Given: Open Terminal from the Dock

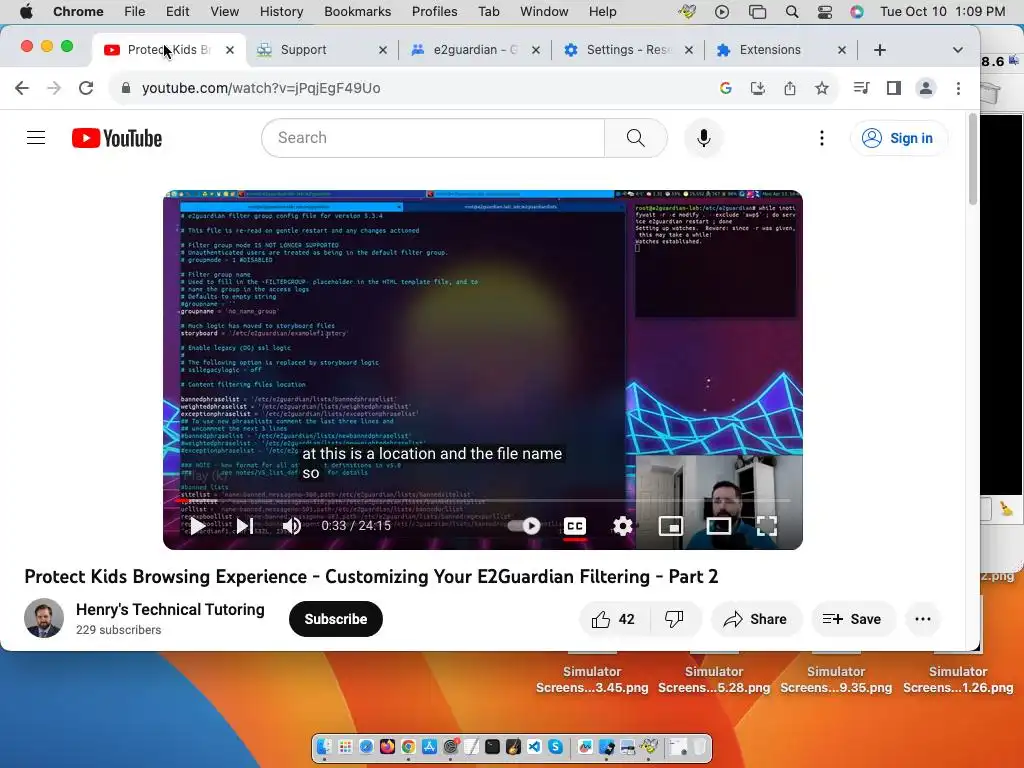Looking at the screenshot, I should pos(492,746).
